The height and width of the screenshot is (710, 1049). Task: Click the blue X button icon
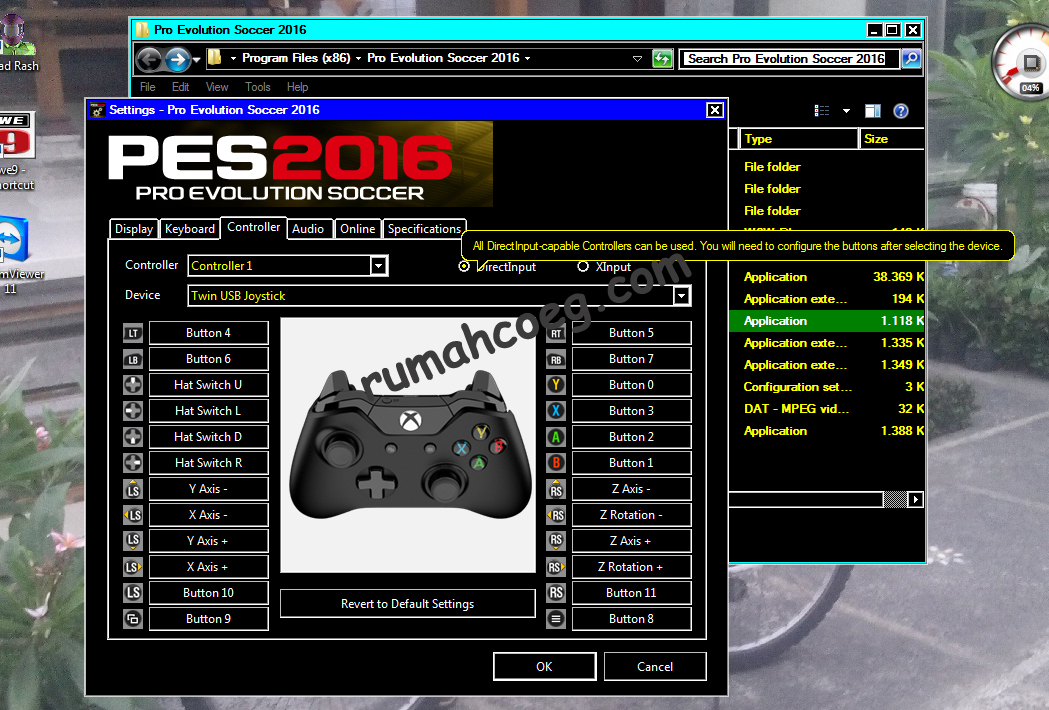click(x=556, y=411)
